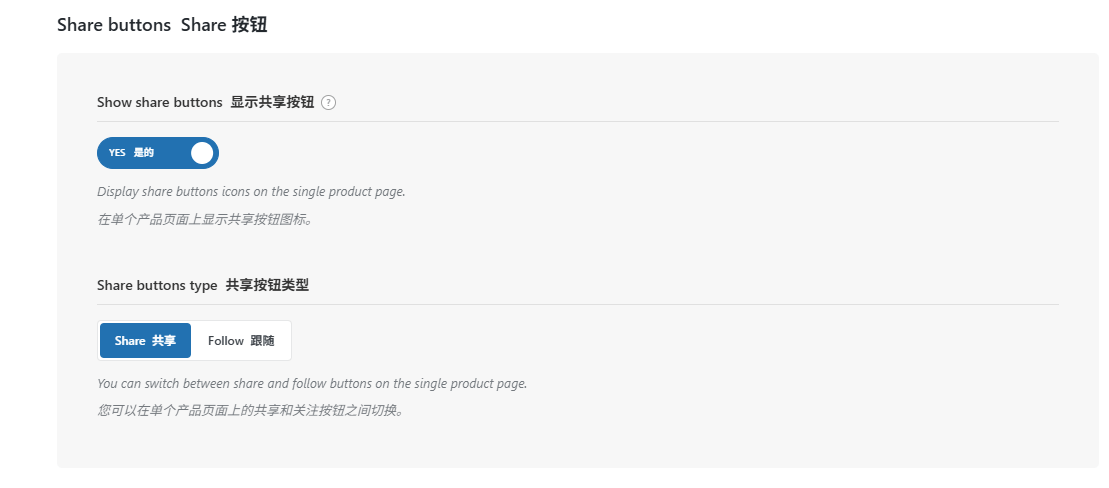Click the Show share buttons option label
Screen dimensions: 1109x488
[205, 103]
